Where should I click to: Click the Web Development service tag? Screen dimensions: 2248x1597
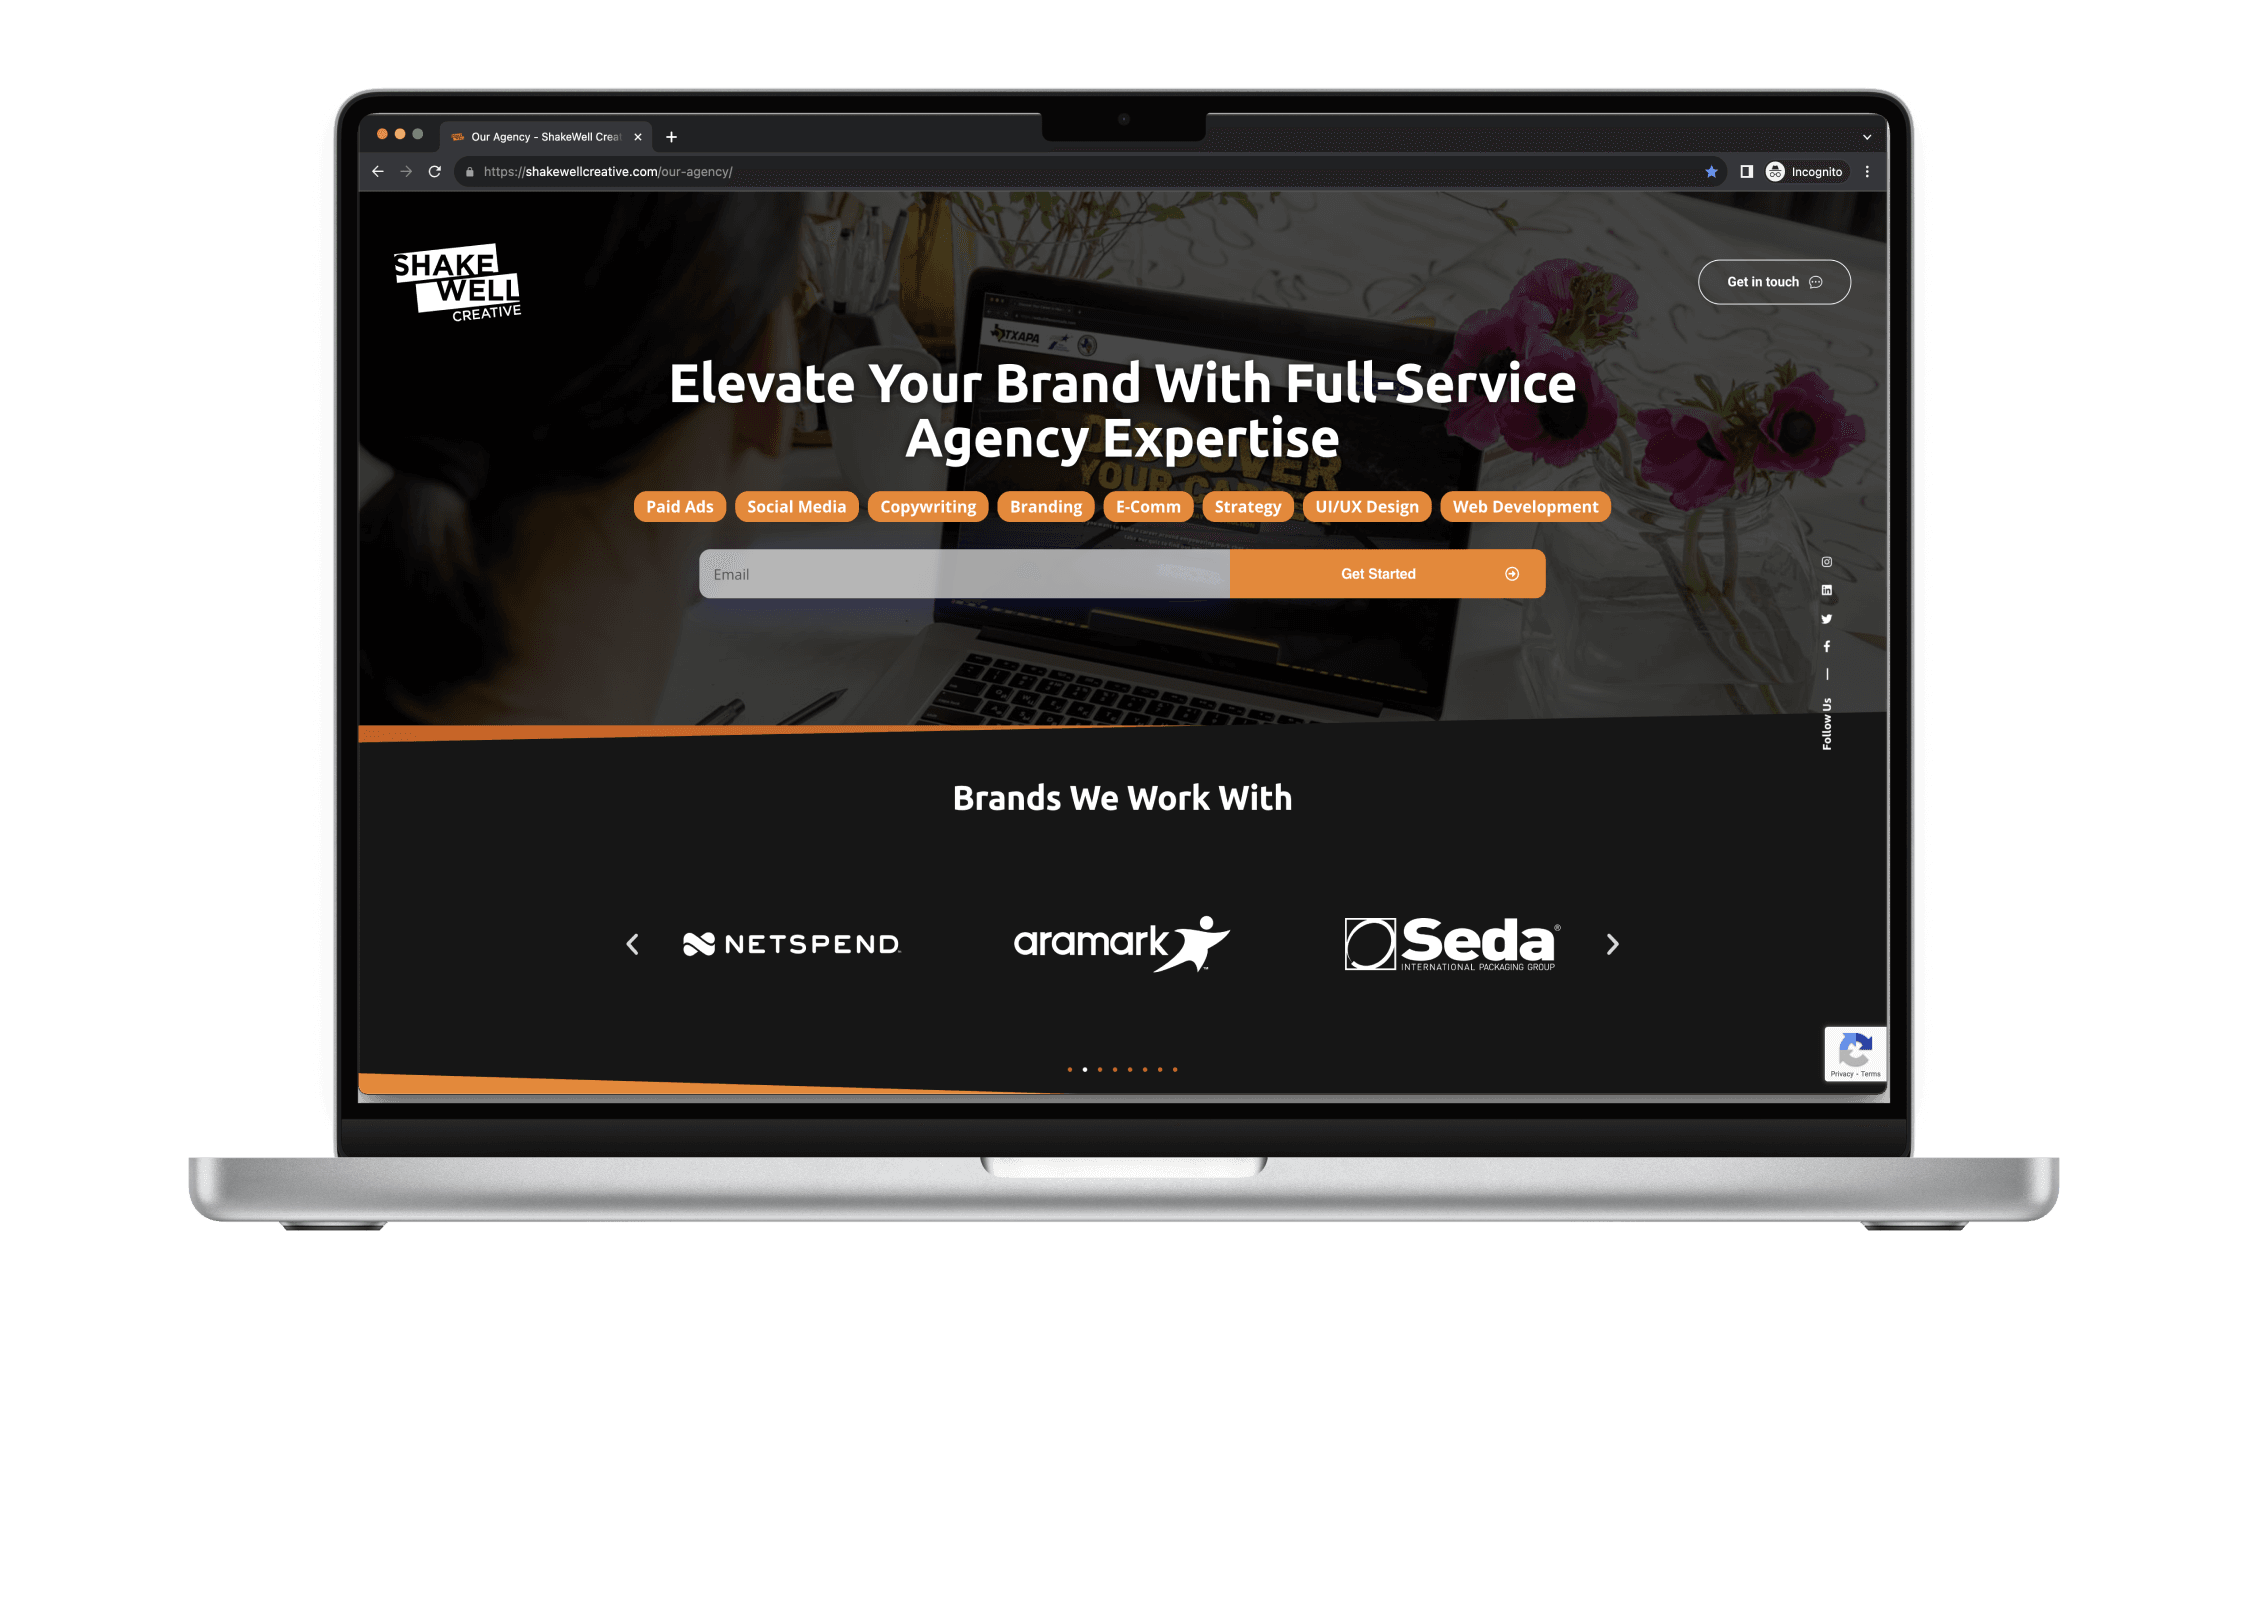coord(1526,505)
